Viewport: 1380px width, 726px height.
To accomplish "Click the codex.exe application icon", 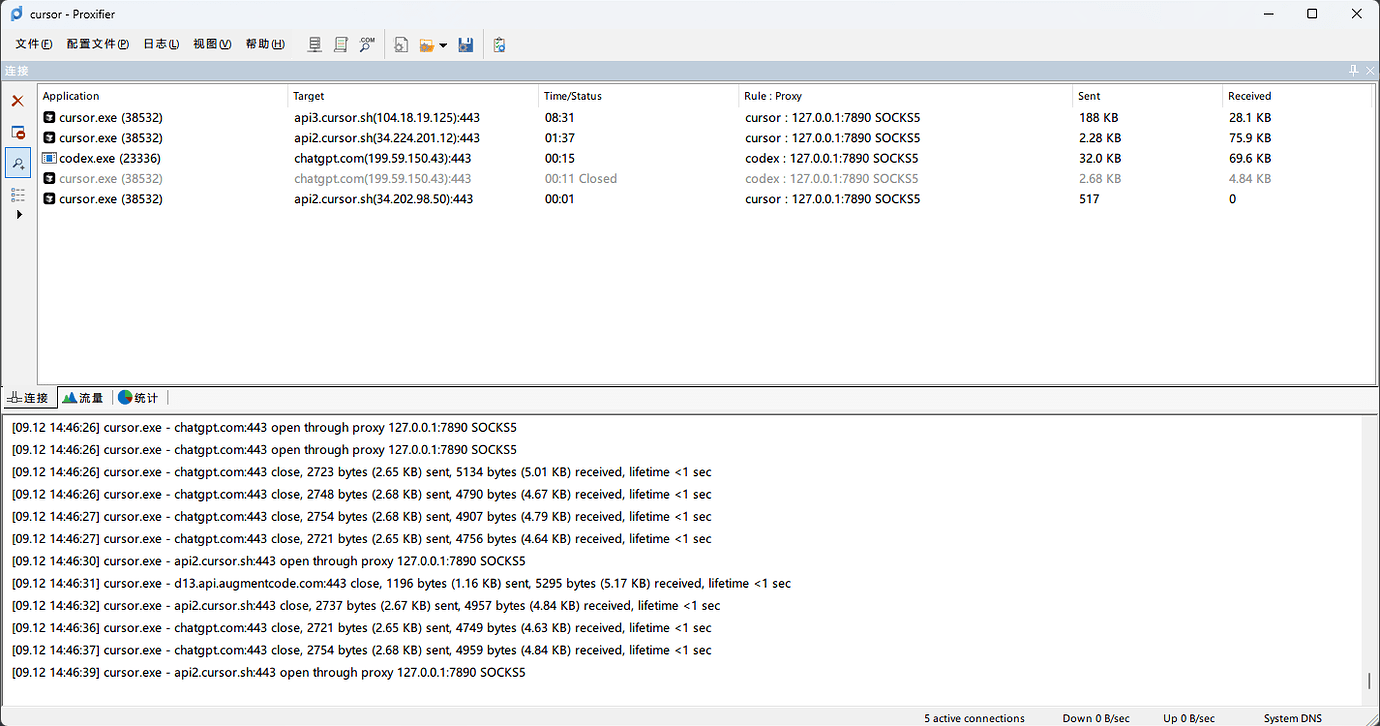I will (49, 158).
